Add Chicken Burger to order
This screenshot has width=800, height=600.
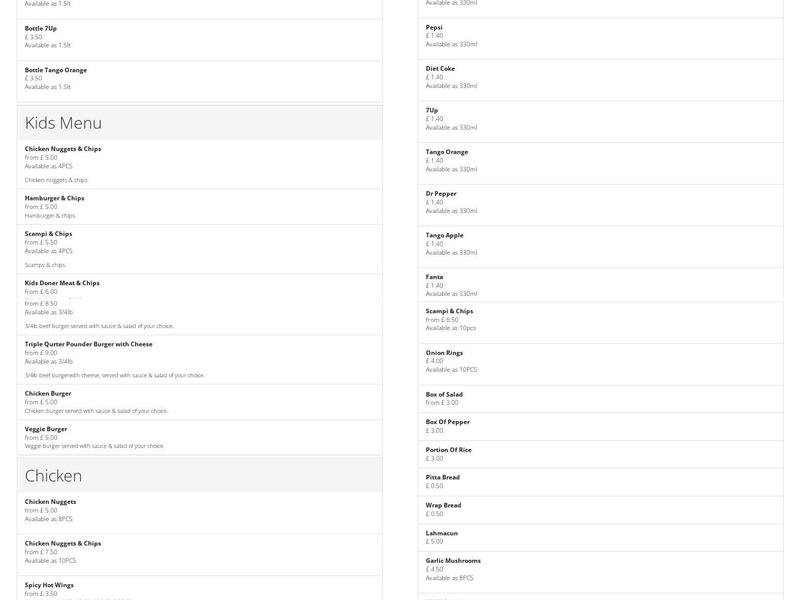[199, 401]
